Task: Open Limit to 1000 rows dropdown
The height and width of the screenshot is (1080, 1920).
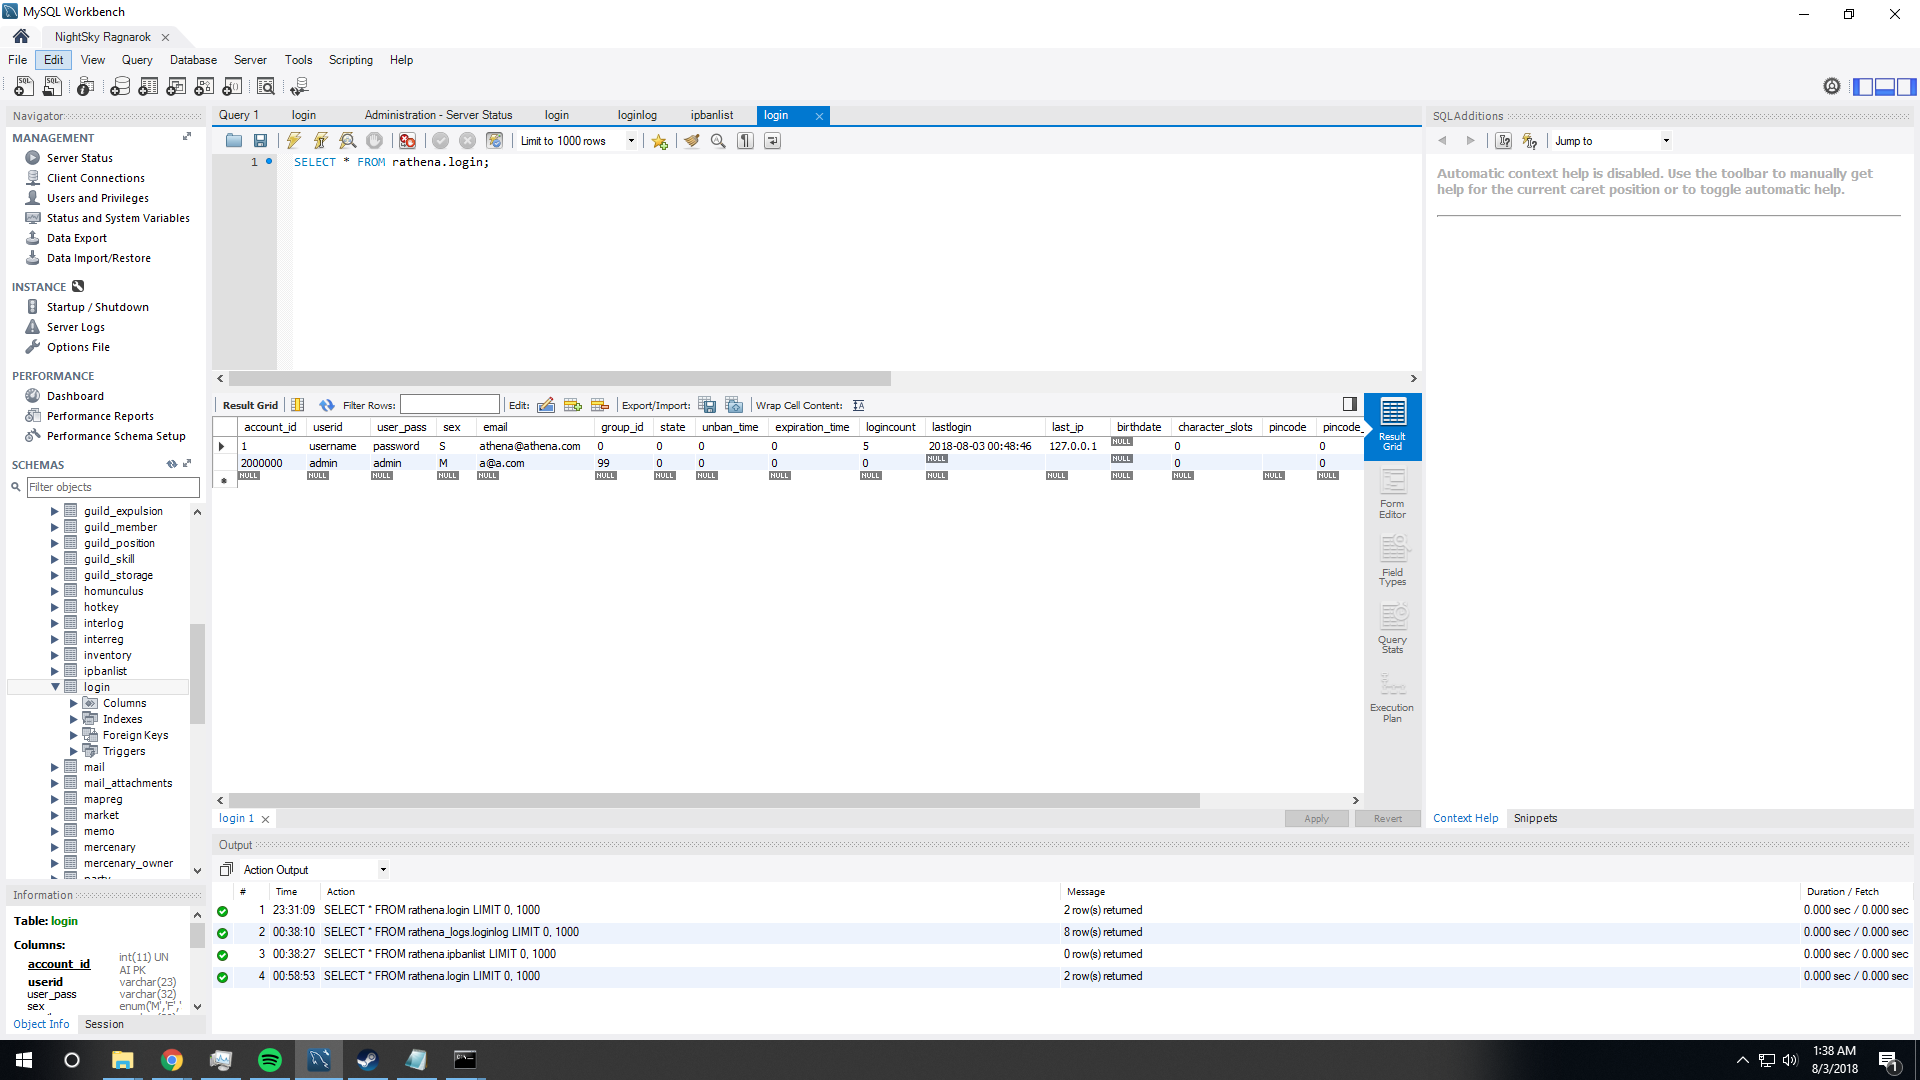Action: [631, 141]
